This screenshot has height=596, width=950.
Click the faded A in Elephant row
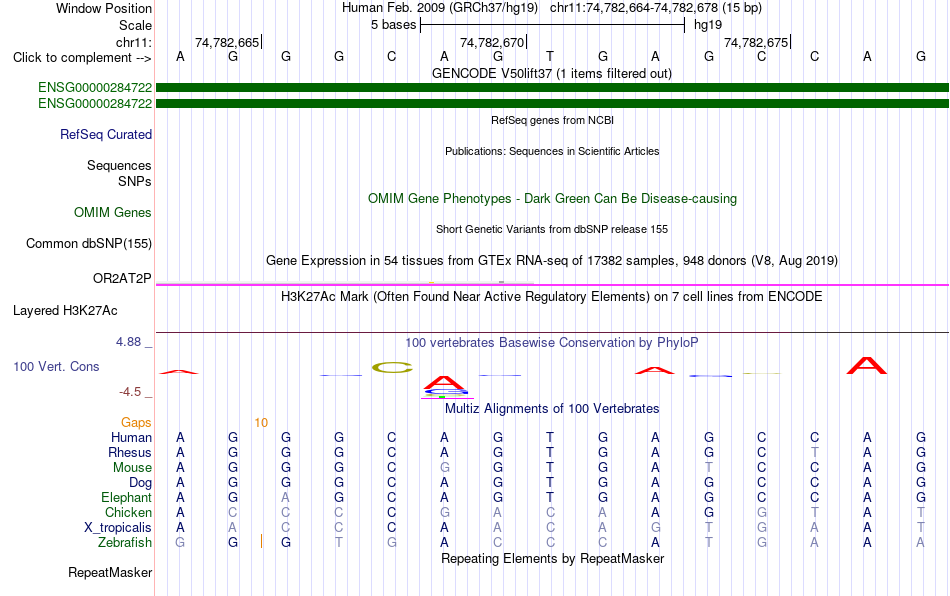click(285, 497)
